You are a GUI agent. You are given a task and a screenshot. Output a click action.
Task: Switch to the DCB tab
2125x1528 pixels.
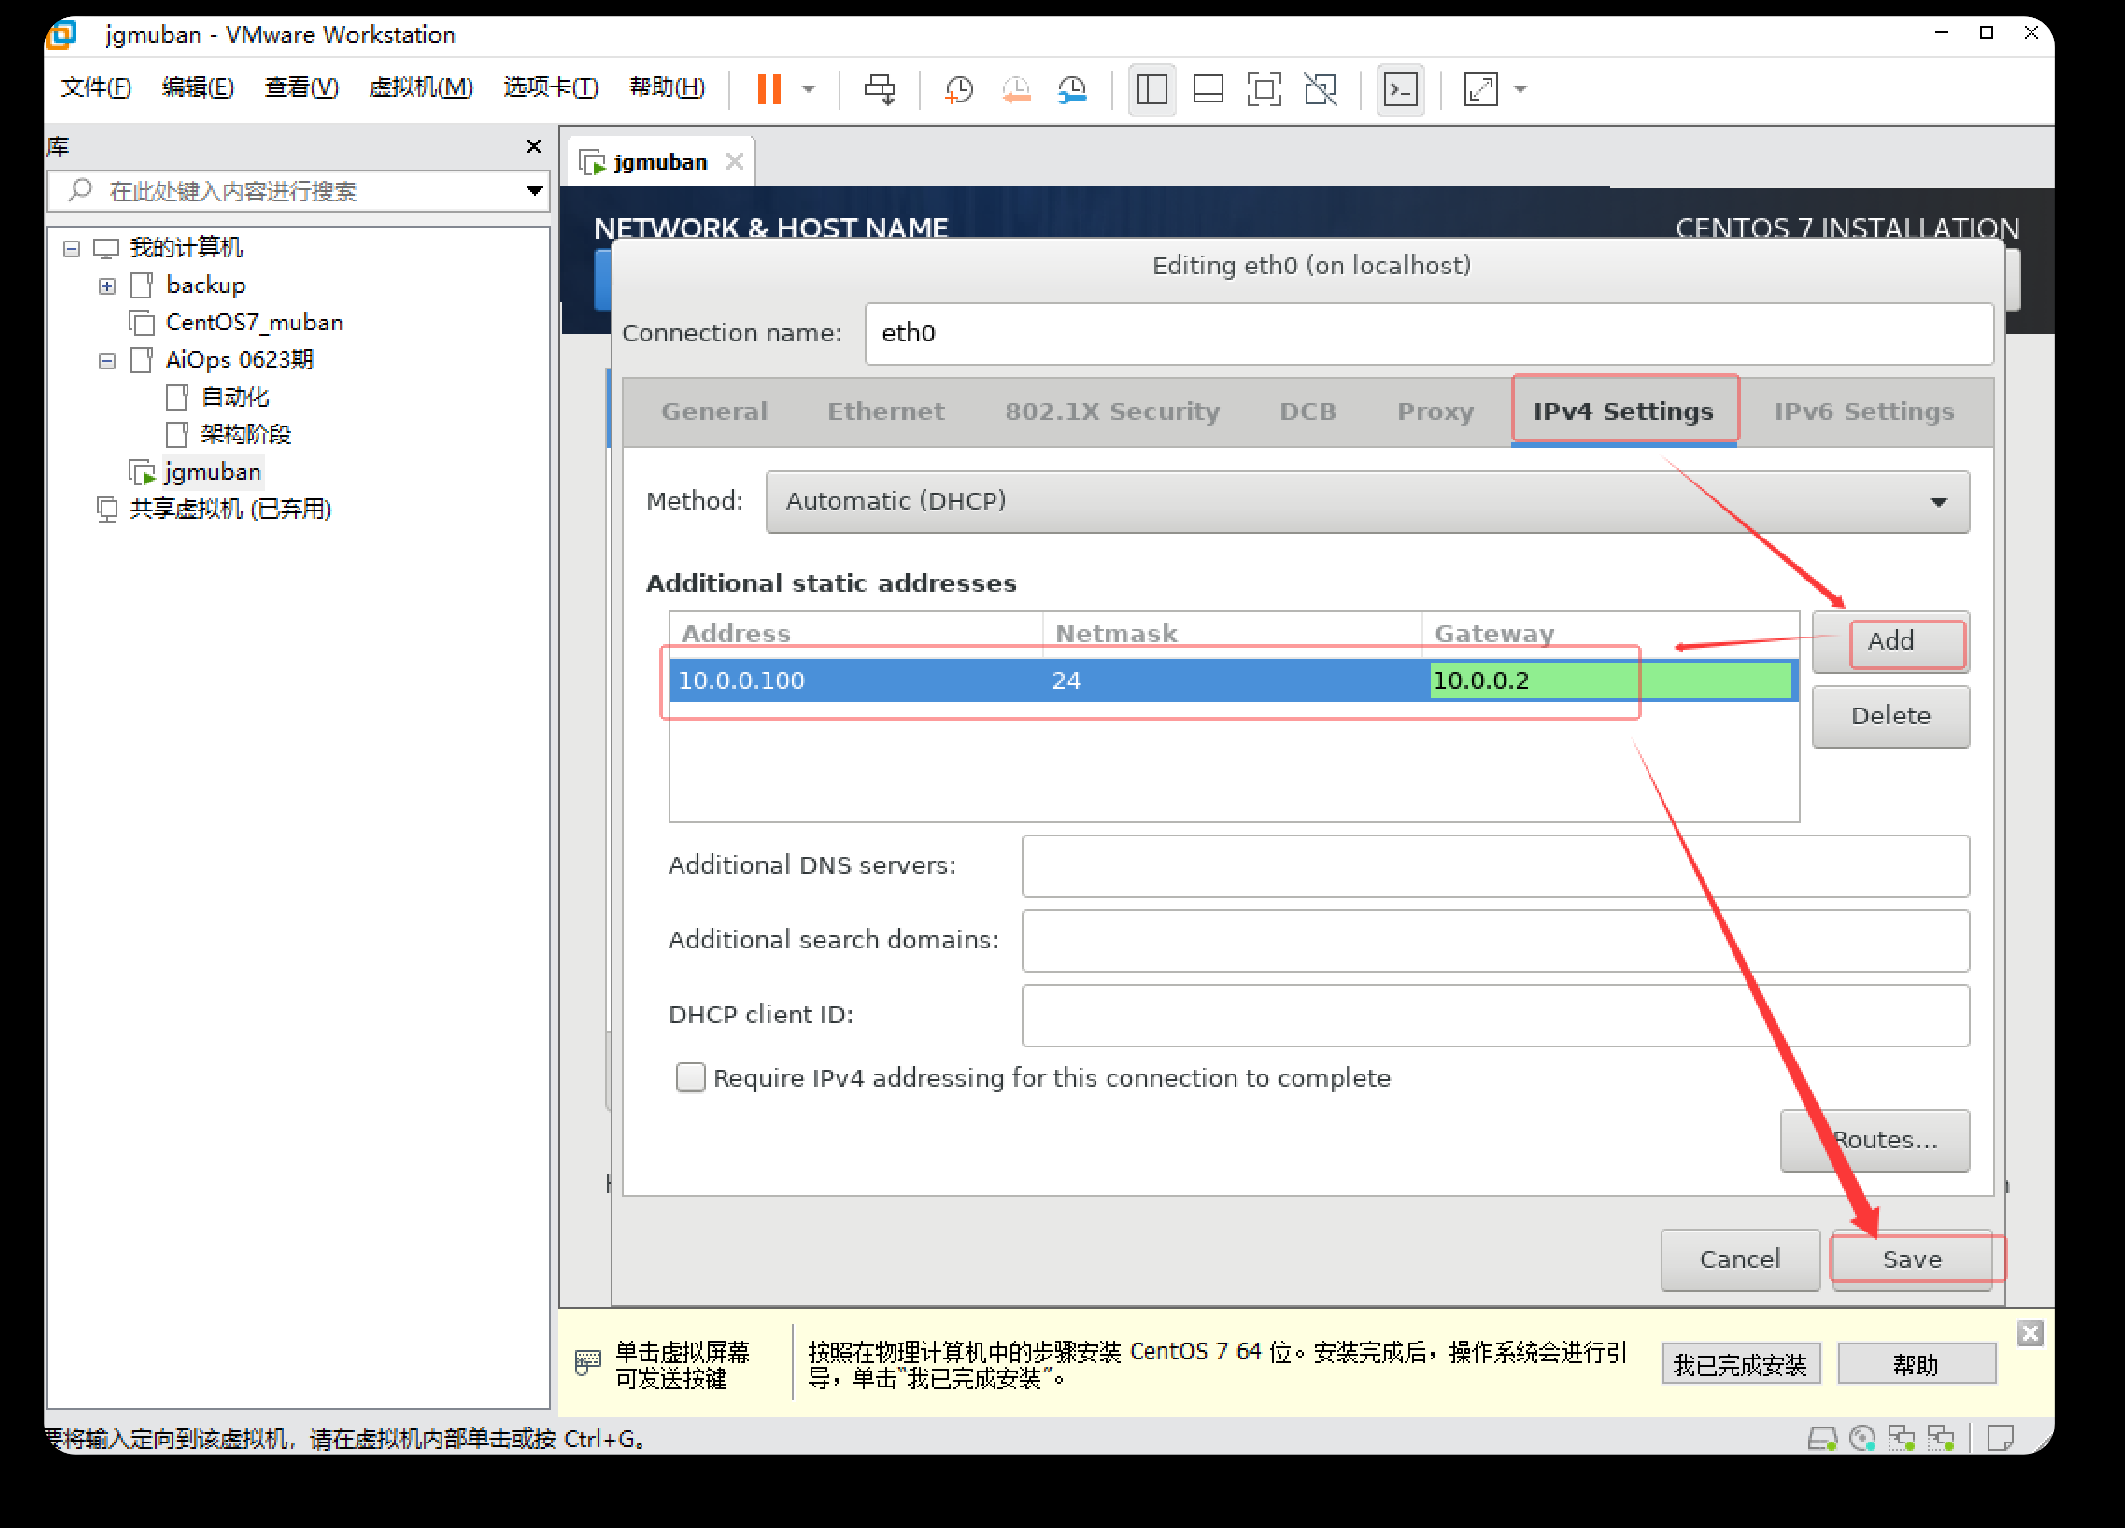coord(1308,411)
